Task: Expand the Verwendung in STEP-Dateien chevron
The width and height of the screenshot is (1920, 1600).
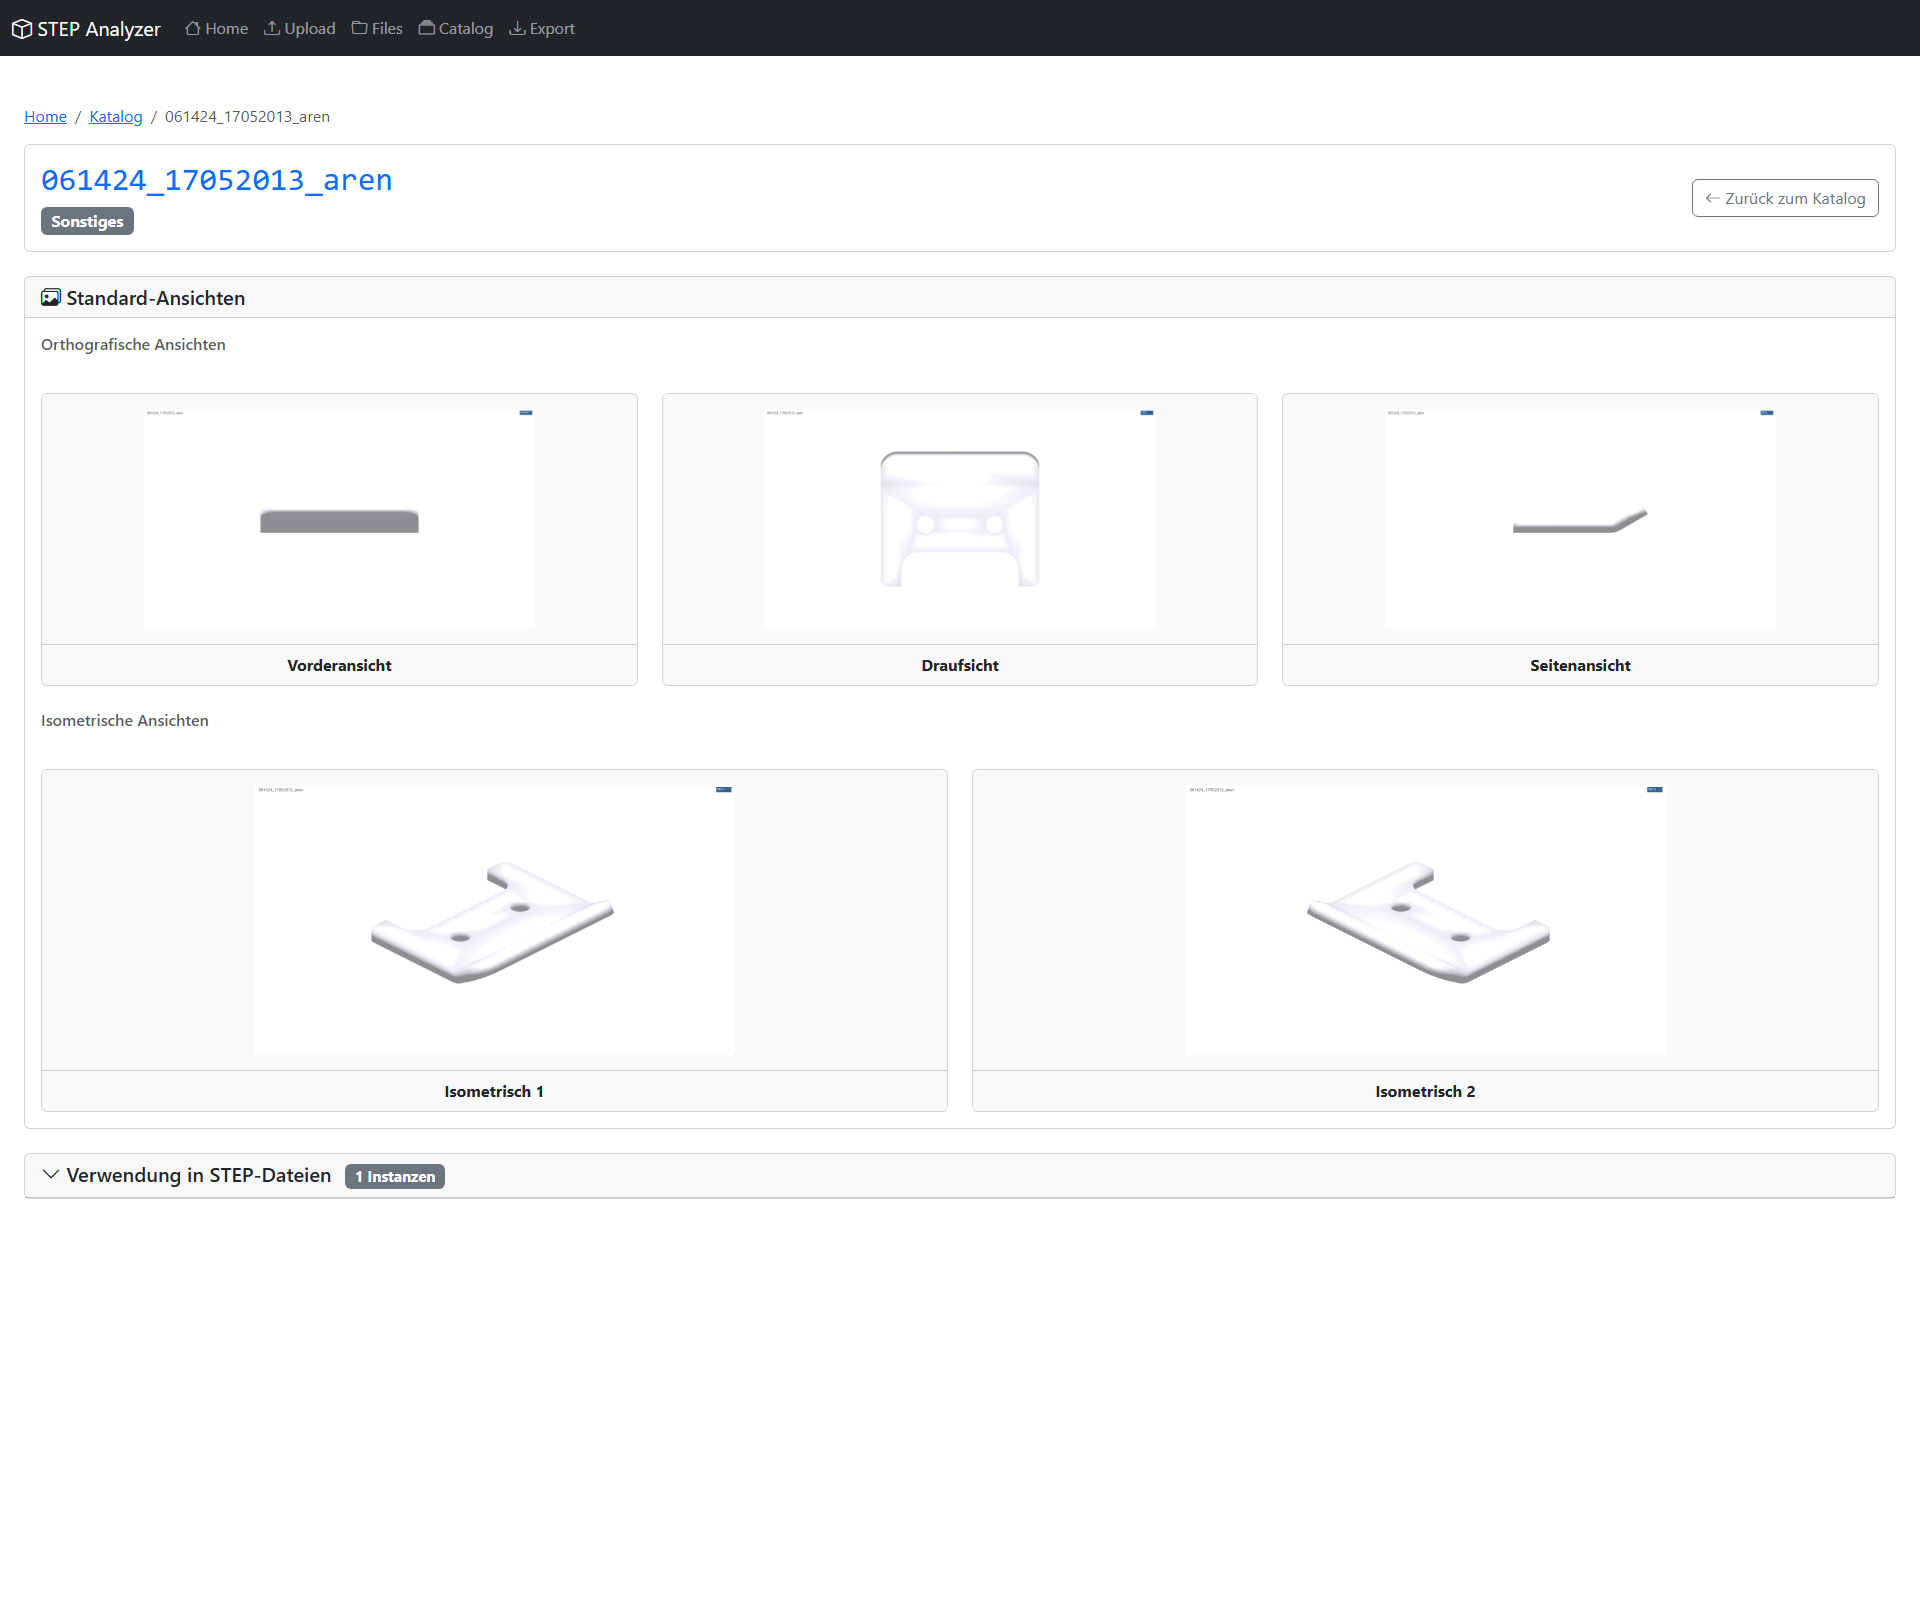Action: tap(51, 1175)
